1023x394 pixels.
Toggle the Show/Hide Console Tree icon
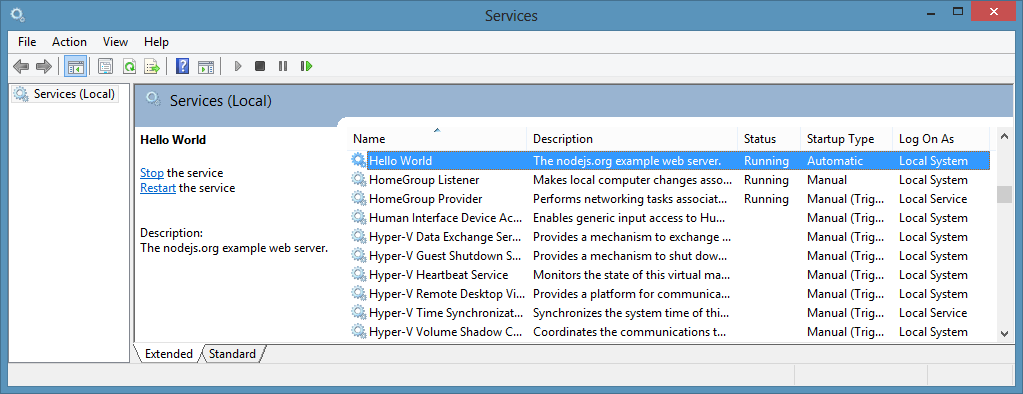(x=76, y=66)
